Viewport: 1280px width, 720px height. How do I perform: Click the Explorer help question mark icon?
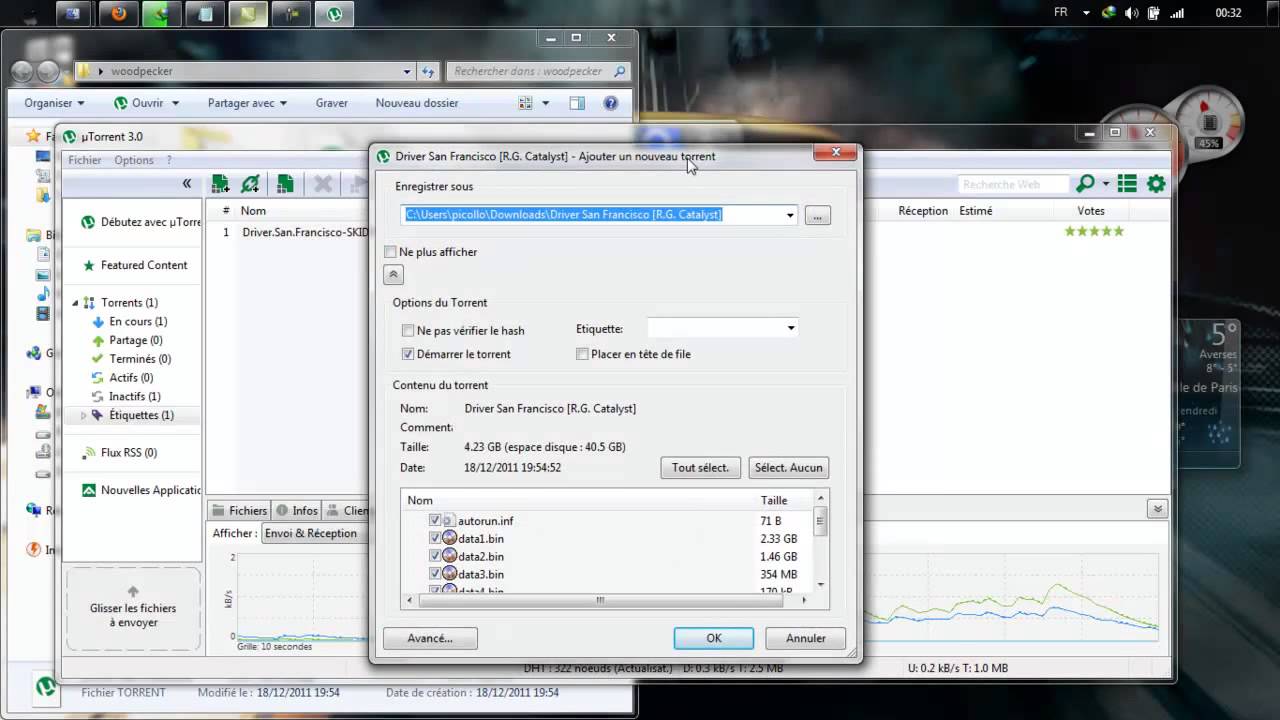click(x=611, y=103)
